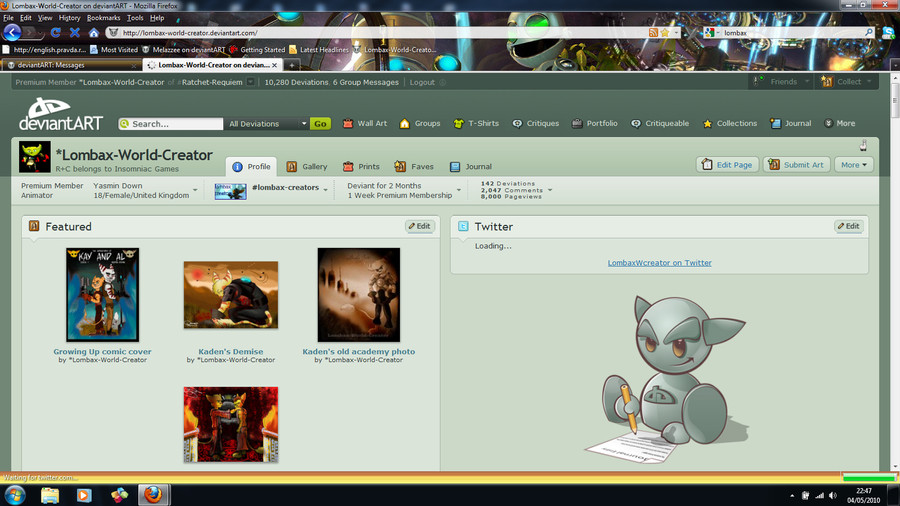900x506 pixels.
Task: Click the Featured widget icon
Action: tap(34, 226)
